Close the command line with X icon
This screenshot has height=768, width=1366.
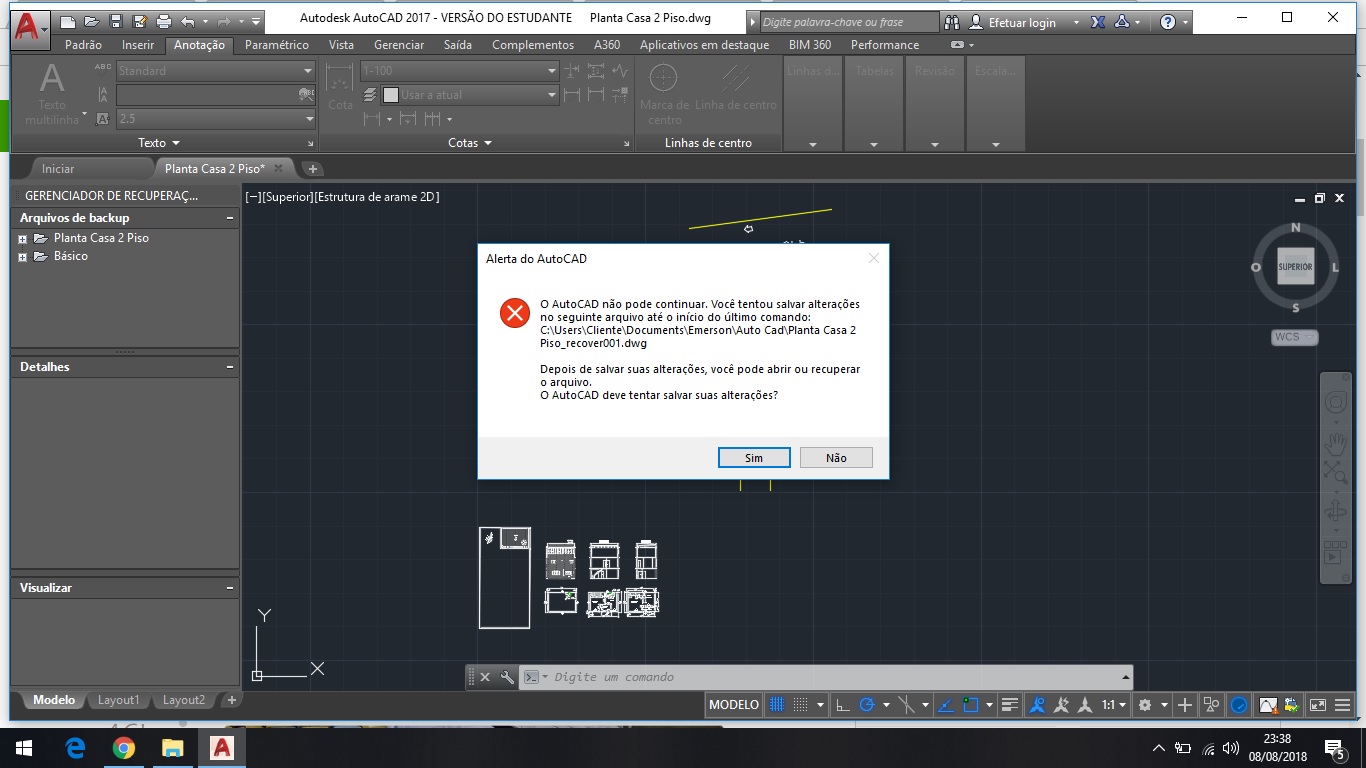(x=485, y=677)
